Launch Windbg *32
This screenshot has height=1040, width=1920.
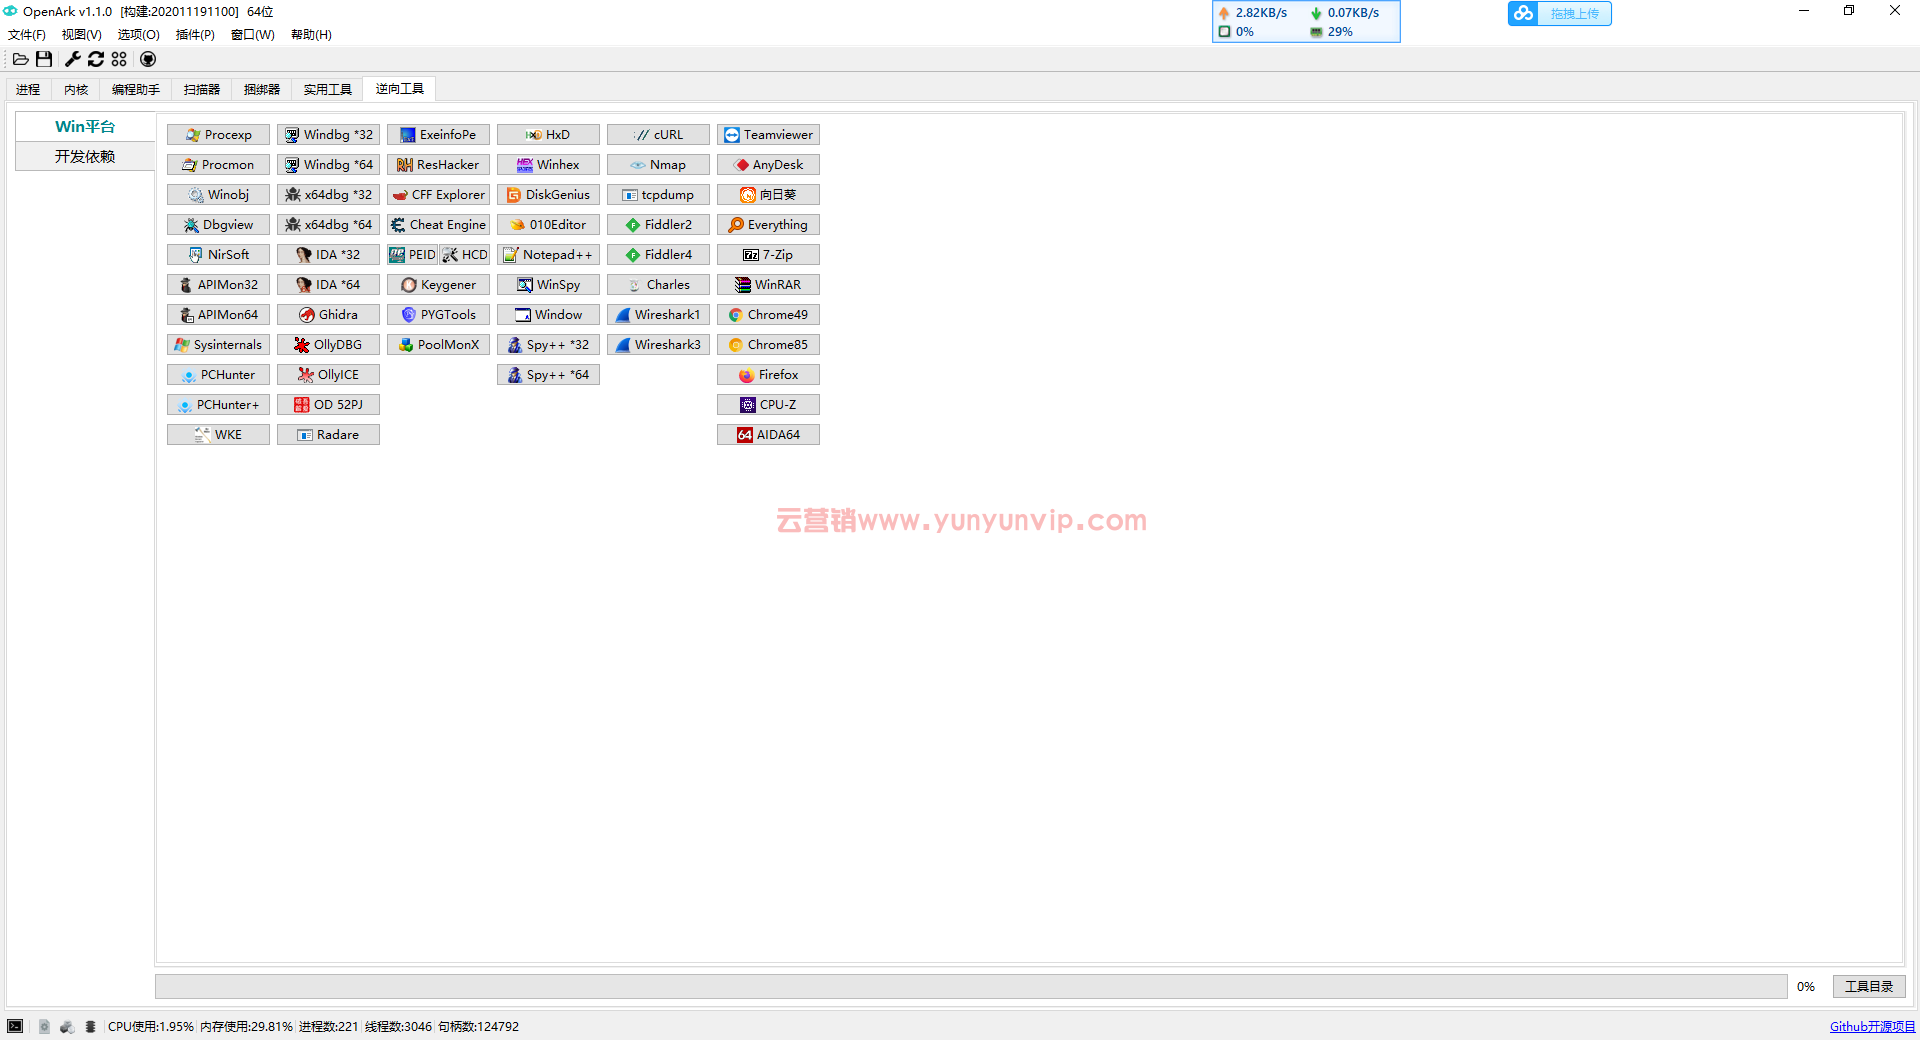328,135
